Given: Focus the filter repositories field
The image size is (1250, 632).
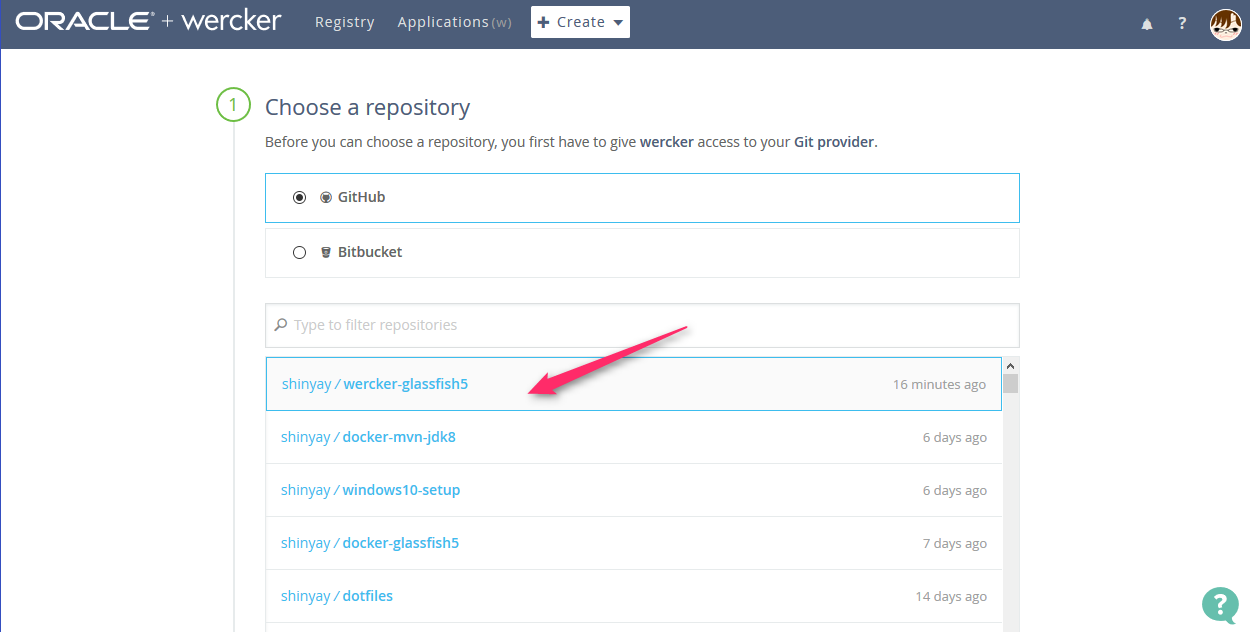Looking at the screenshot, I should coord(642,325).
